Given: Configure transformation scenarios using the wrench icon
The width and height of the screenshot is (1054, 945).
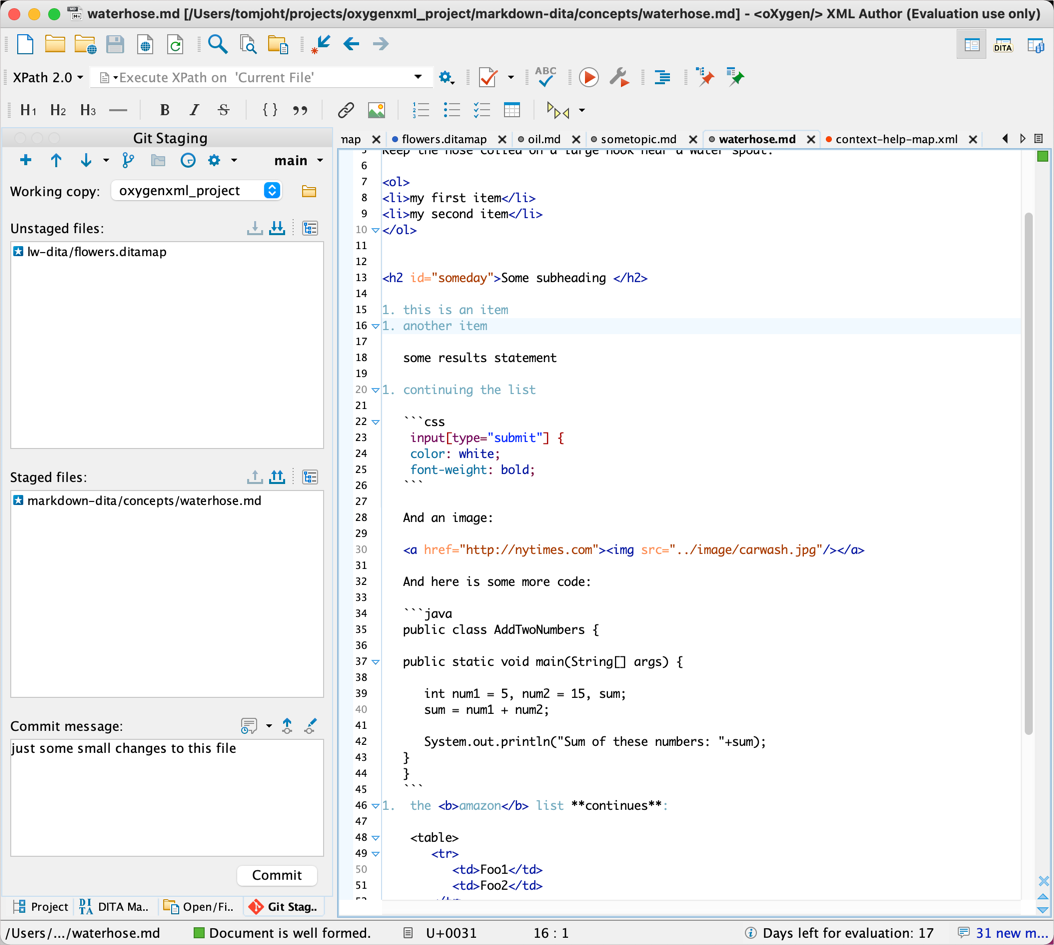Looking at the screenshot, I should 619,77.
